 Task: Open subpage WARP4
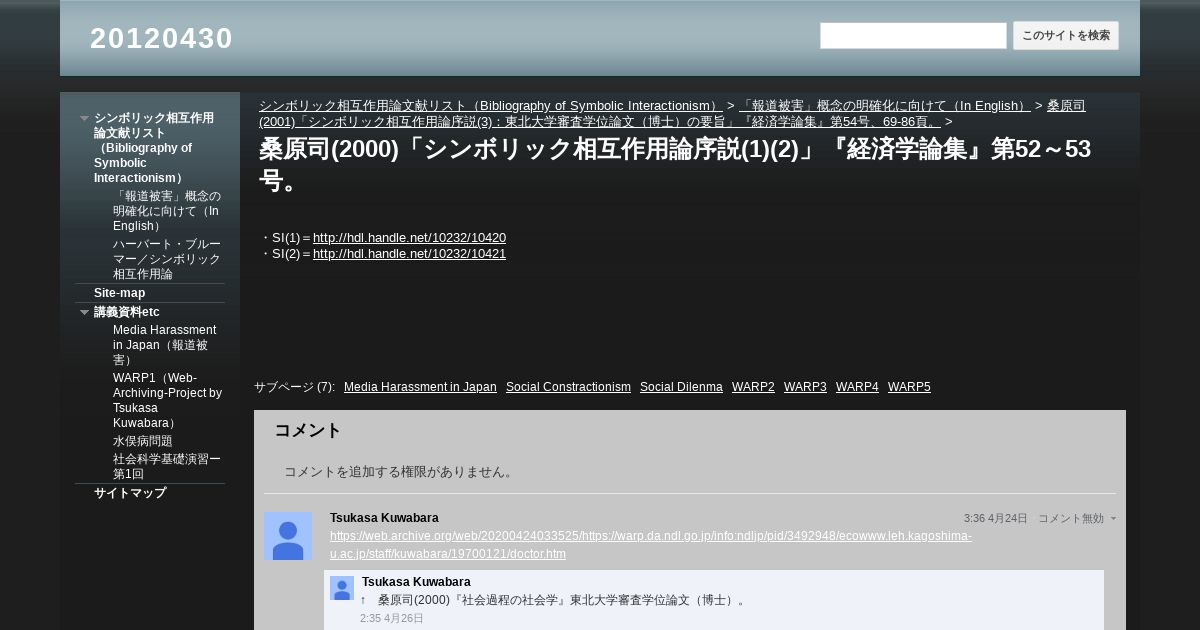(857, 387)
